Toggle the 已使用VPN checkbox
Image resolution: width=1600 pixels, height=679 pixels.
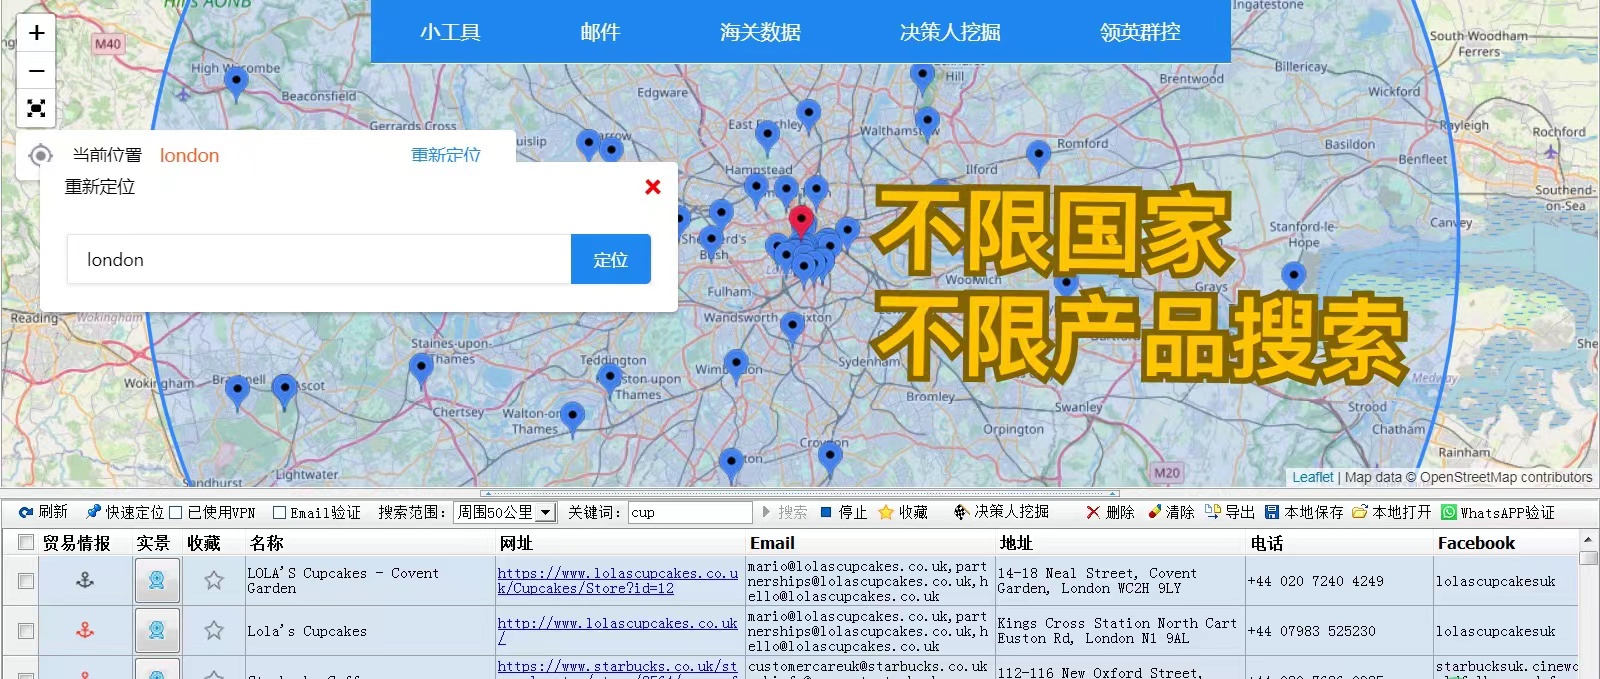[x=175, y=512]
